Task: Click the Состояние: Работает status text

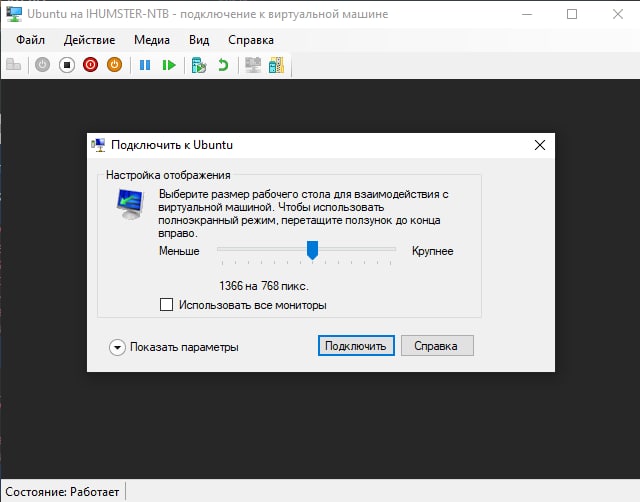Action: coord(62,492)
